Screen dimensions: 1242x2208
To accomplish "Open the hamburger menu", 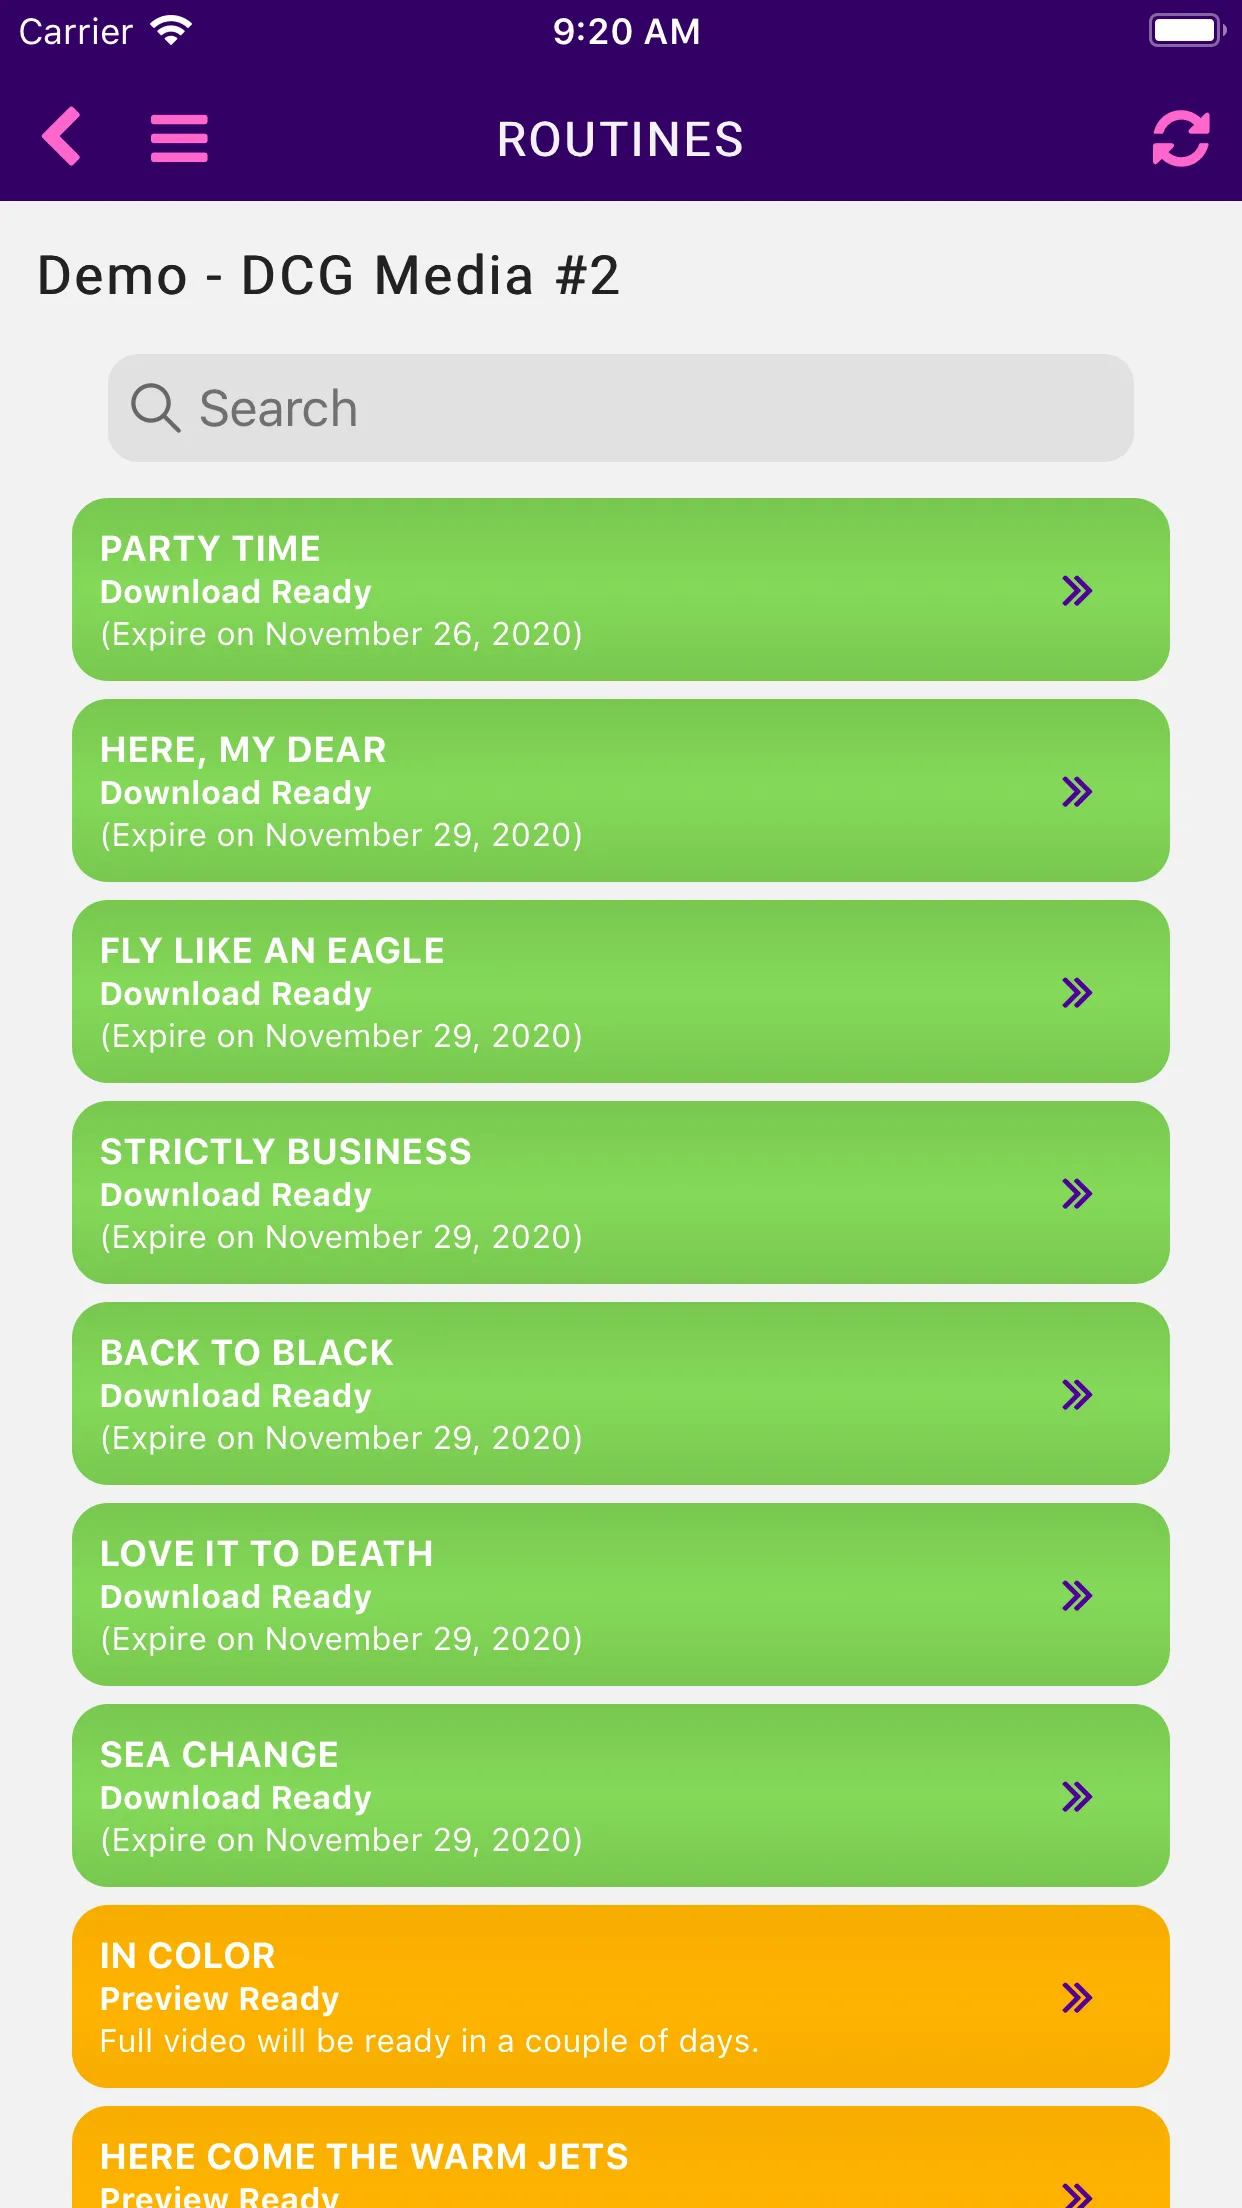I will pyautogui.click(x=179, y=138).
